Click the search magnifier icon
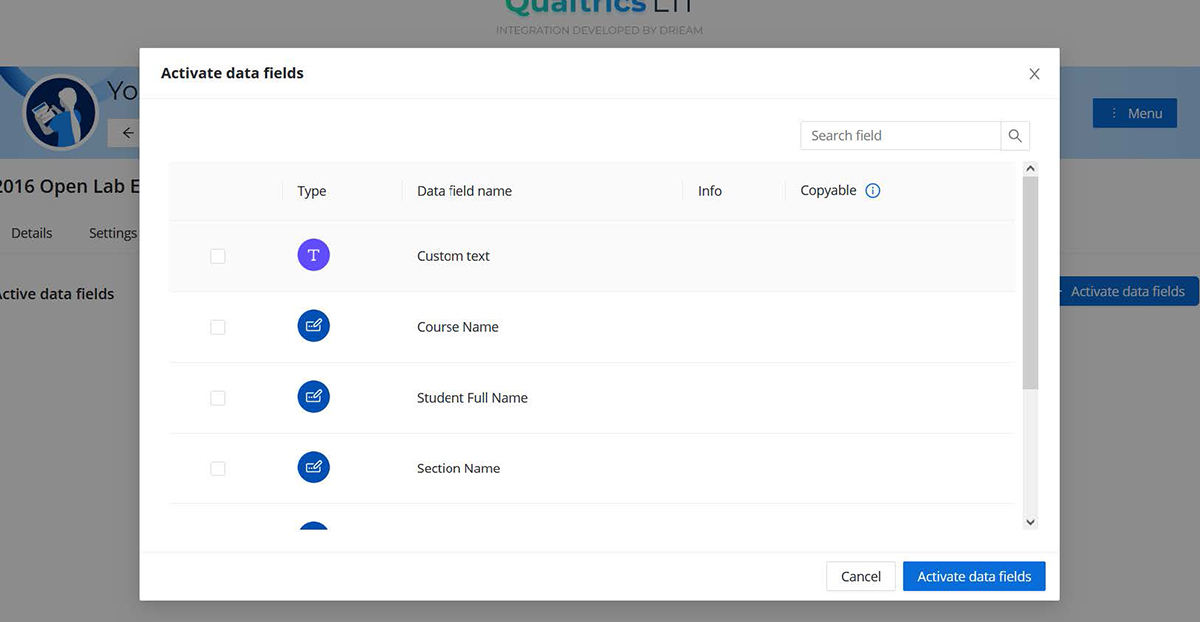Viewport: 1200px width, 622px height. click(x=1015, y=136)
